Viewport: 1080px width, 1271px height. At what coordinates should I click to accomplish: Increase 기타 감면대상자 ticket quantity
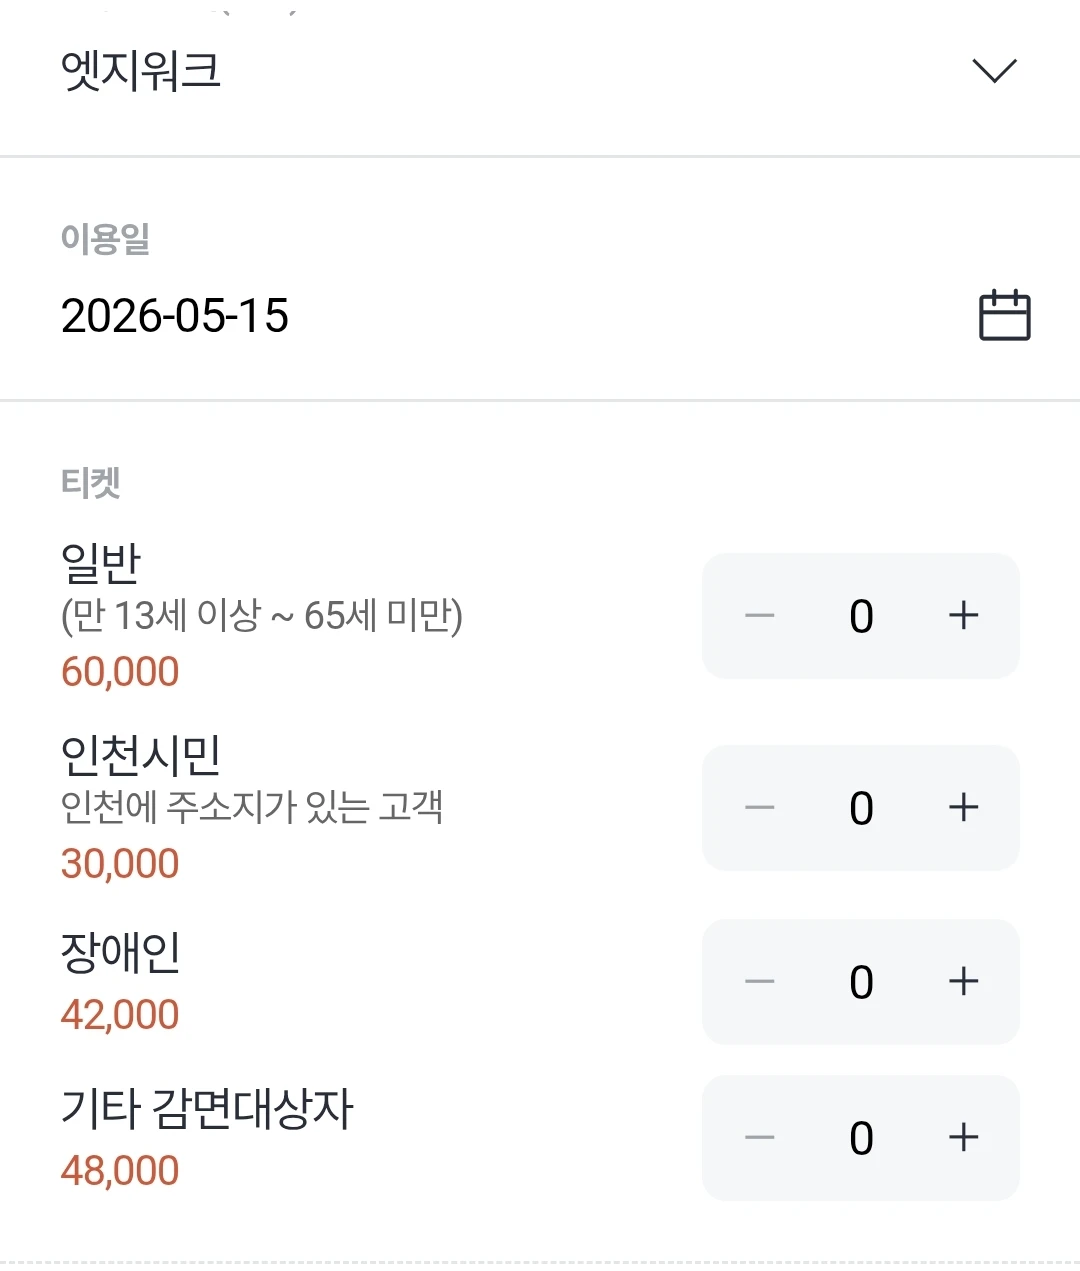click(963, 1137)
